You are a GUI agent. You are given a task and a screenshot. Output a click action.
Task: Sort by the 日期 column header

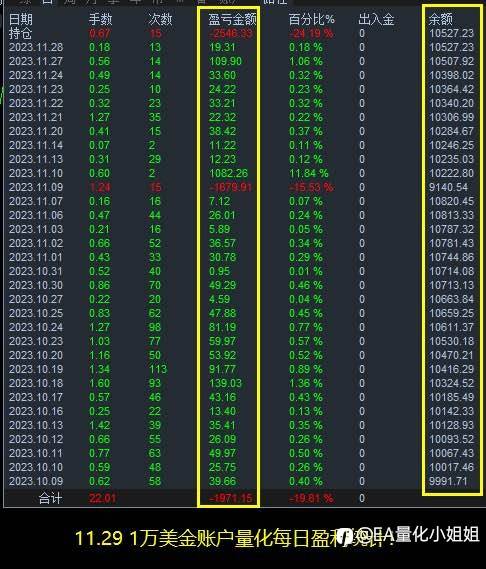(x=20, y=19)
